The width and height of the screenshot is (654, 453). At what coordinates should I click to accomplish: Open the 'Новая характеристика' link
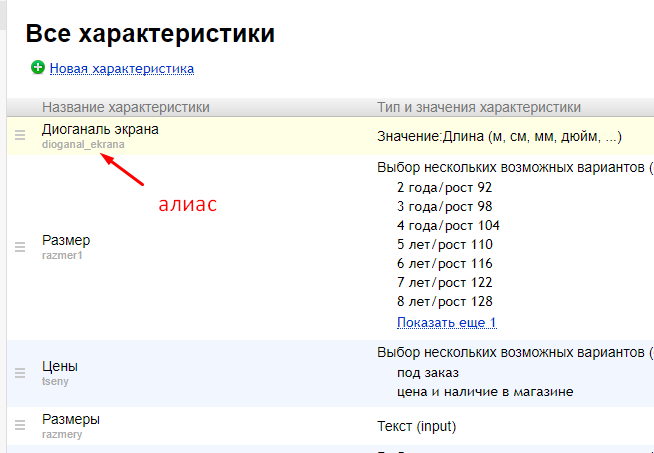coord(121,69)
